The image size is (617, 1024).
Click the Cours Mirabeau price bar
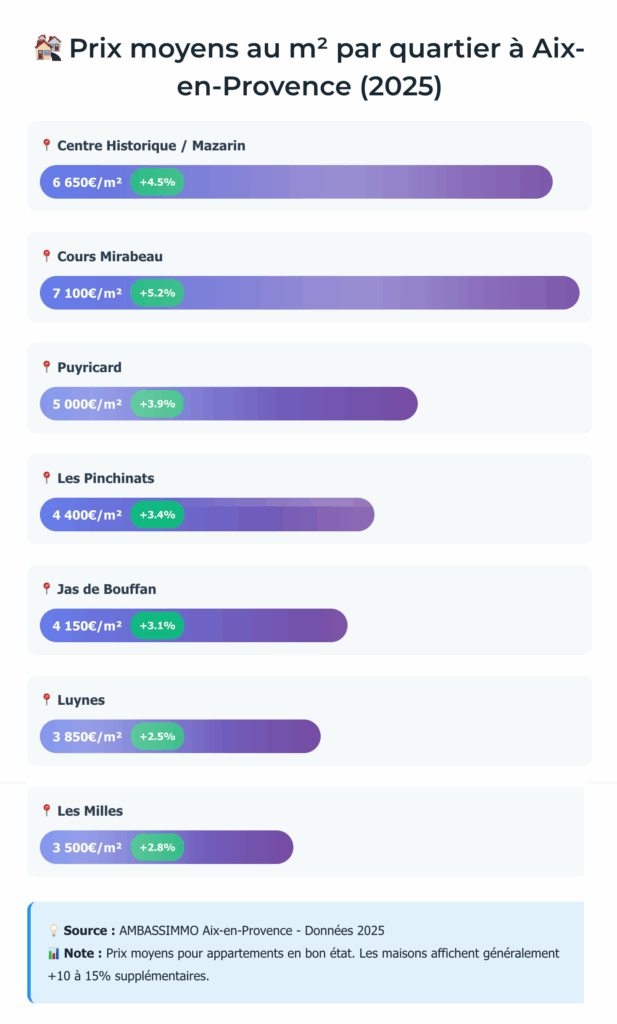(x=380, y=293)
